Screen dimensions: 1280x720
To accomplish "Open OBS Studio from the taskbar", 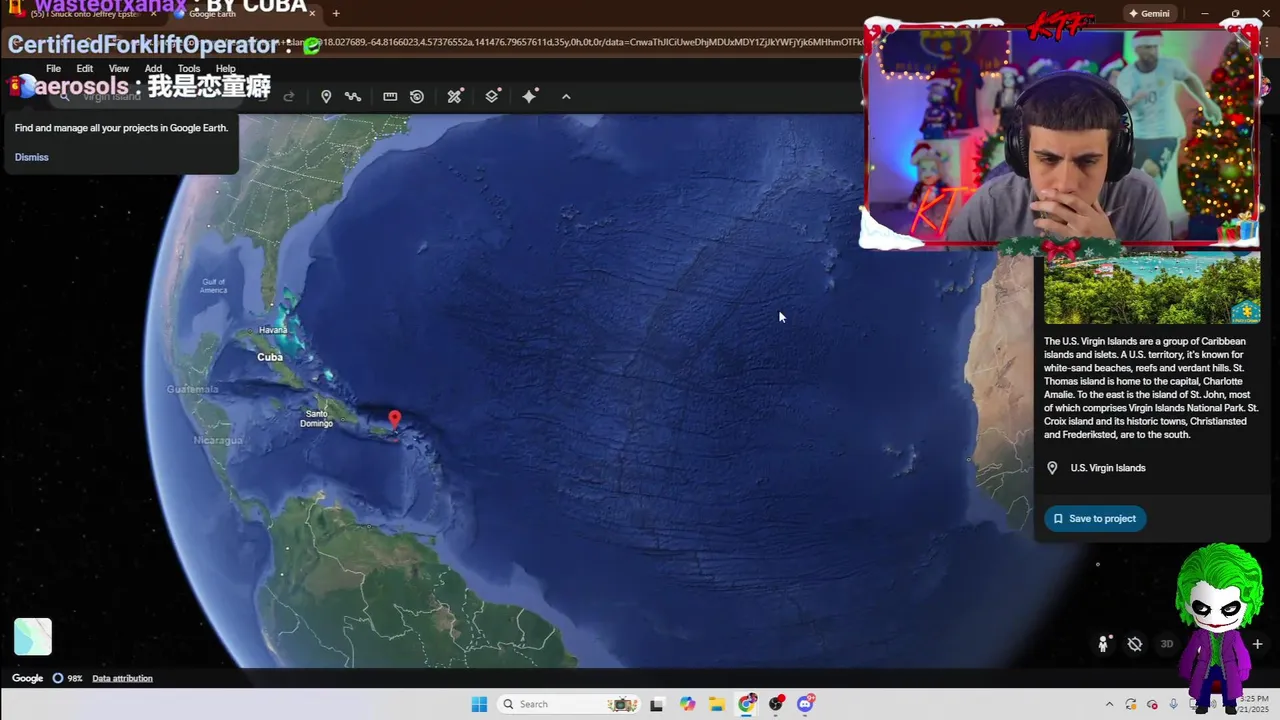I will [777, 704].
